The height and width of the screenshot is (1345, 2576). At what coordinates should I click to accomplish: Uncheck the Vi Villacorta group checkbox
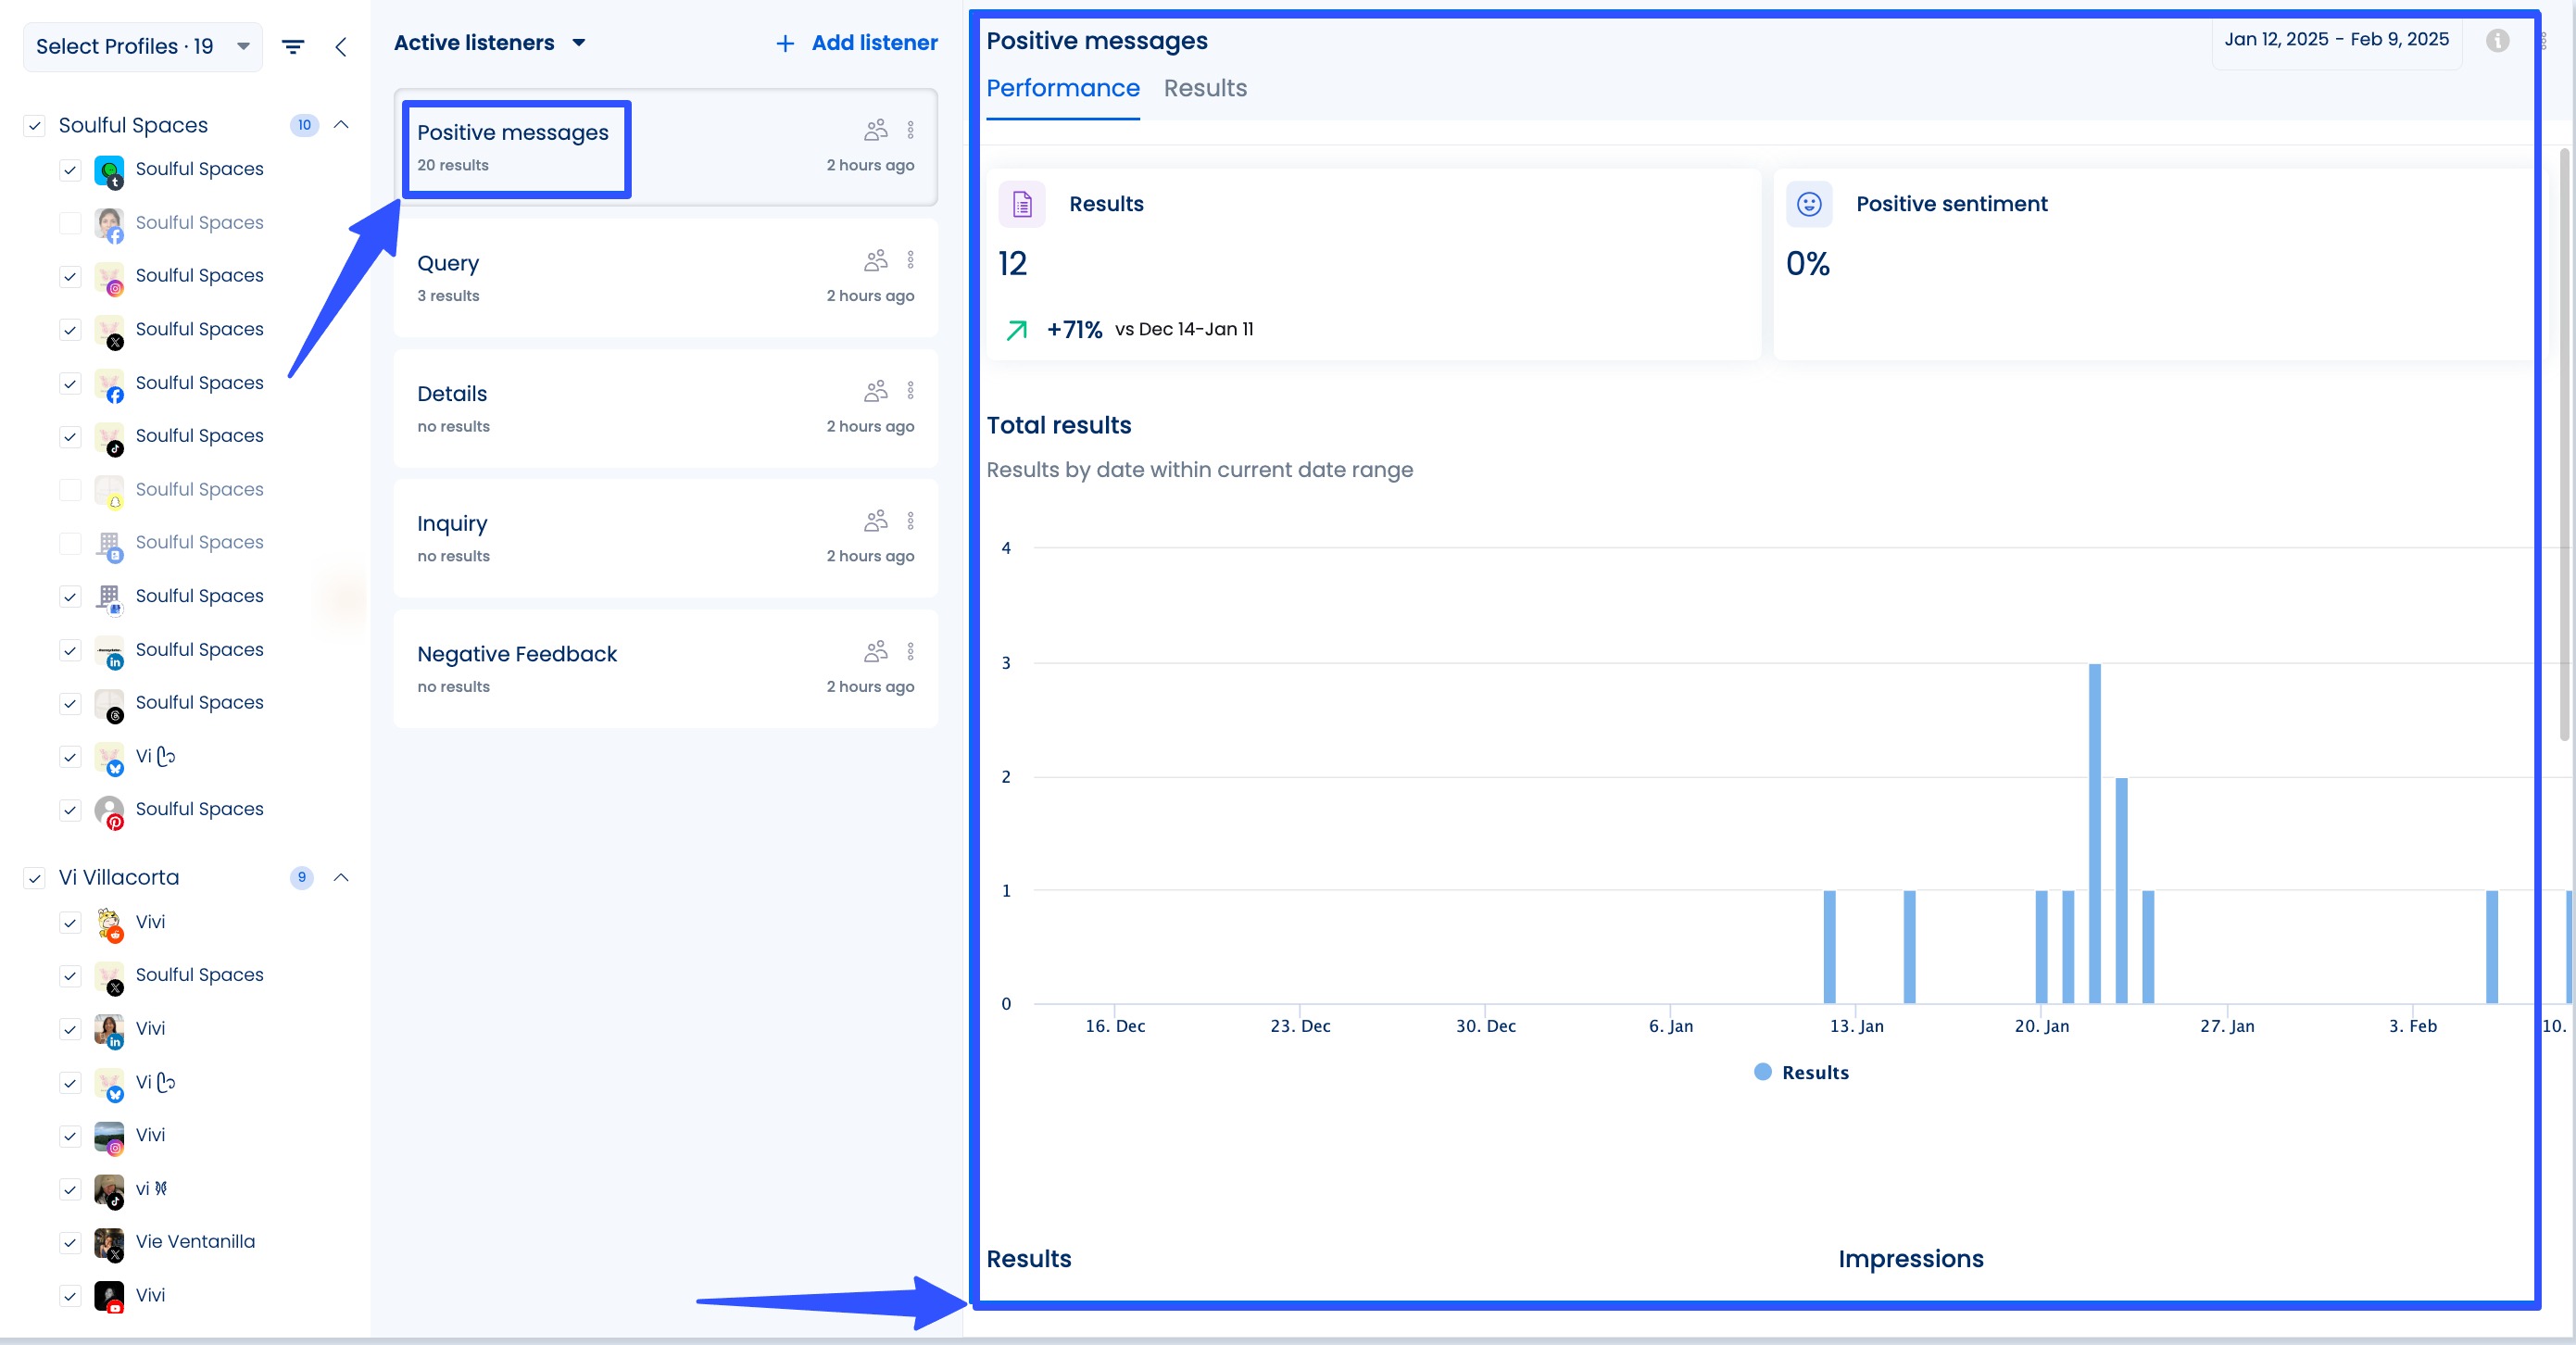[35, 879]
